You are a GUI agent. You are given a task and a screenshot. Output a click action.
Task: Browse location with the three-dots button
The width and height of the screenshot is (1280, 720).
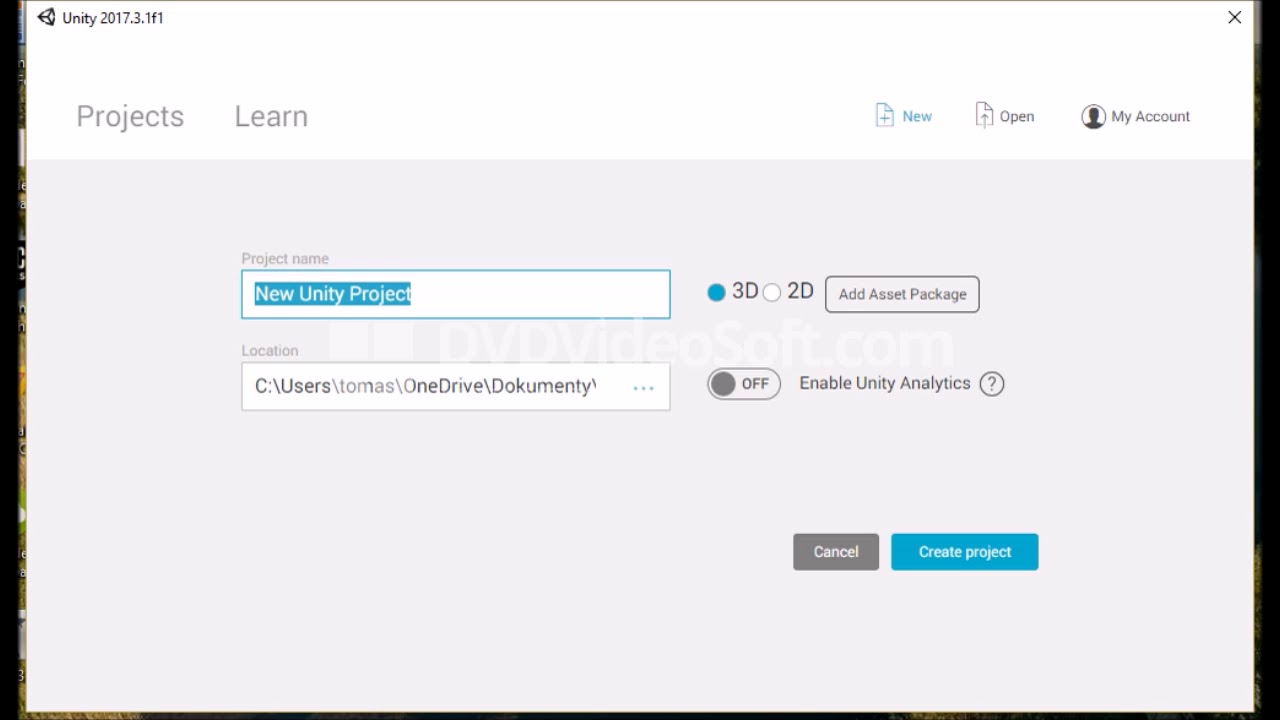click(x=643, y=387)
